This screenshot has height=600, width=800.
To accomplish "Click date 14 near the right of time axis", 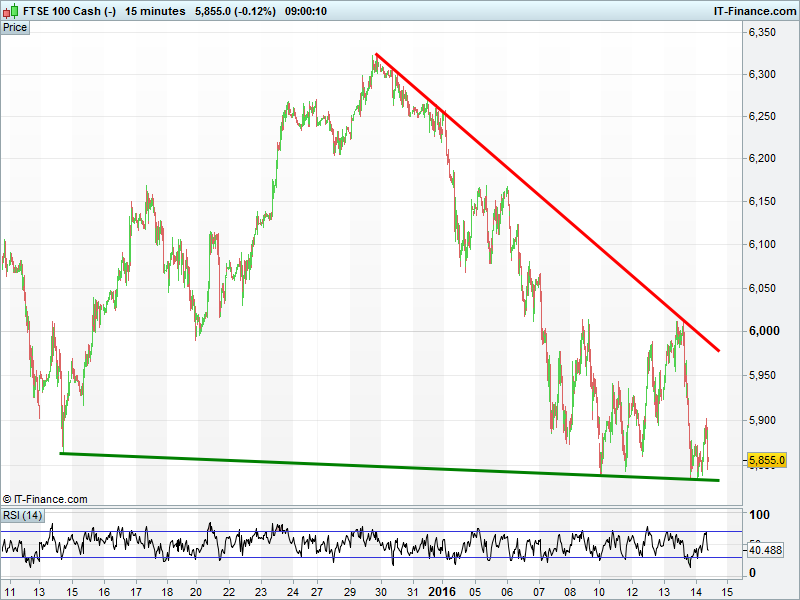I will coord(695,590).
